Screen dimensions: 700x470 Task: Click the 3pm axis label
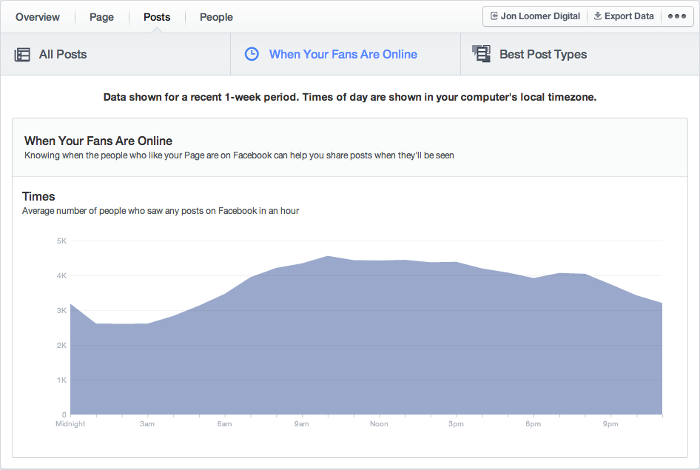click(x=456, y=424)
